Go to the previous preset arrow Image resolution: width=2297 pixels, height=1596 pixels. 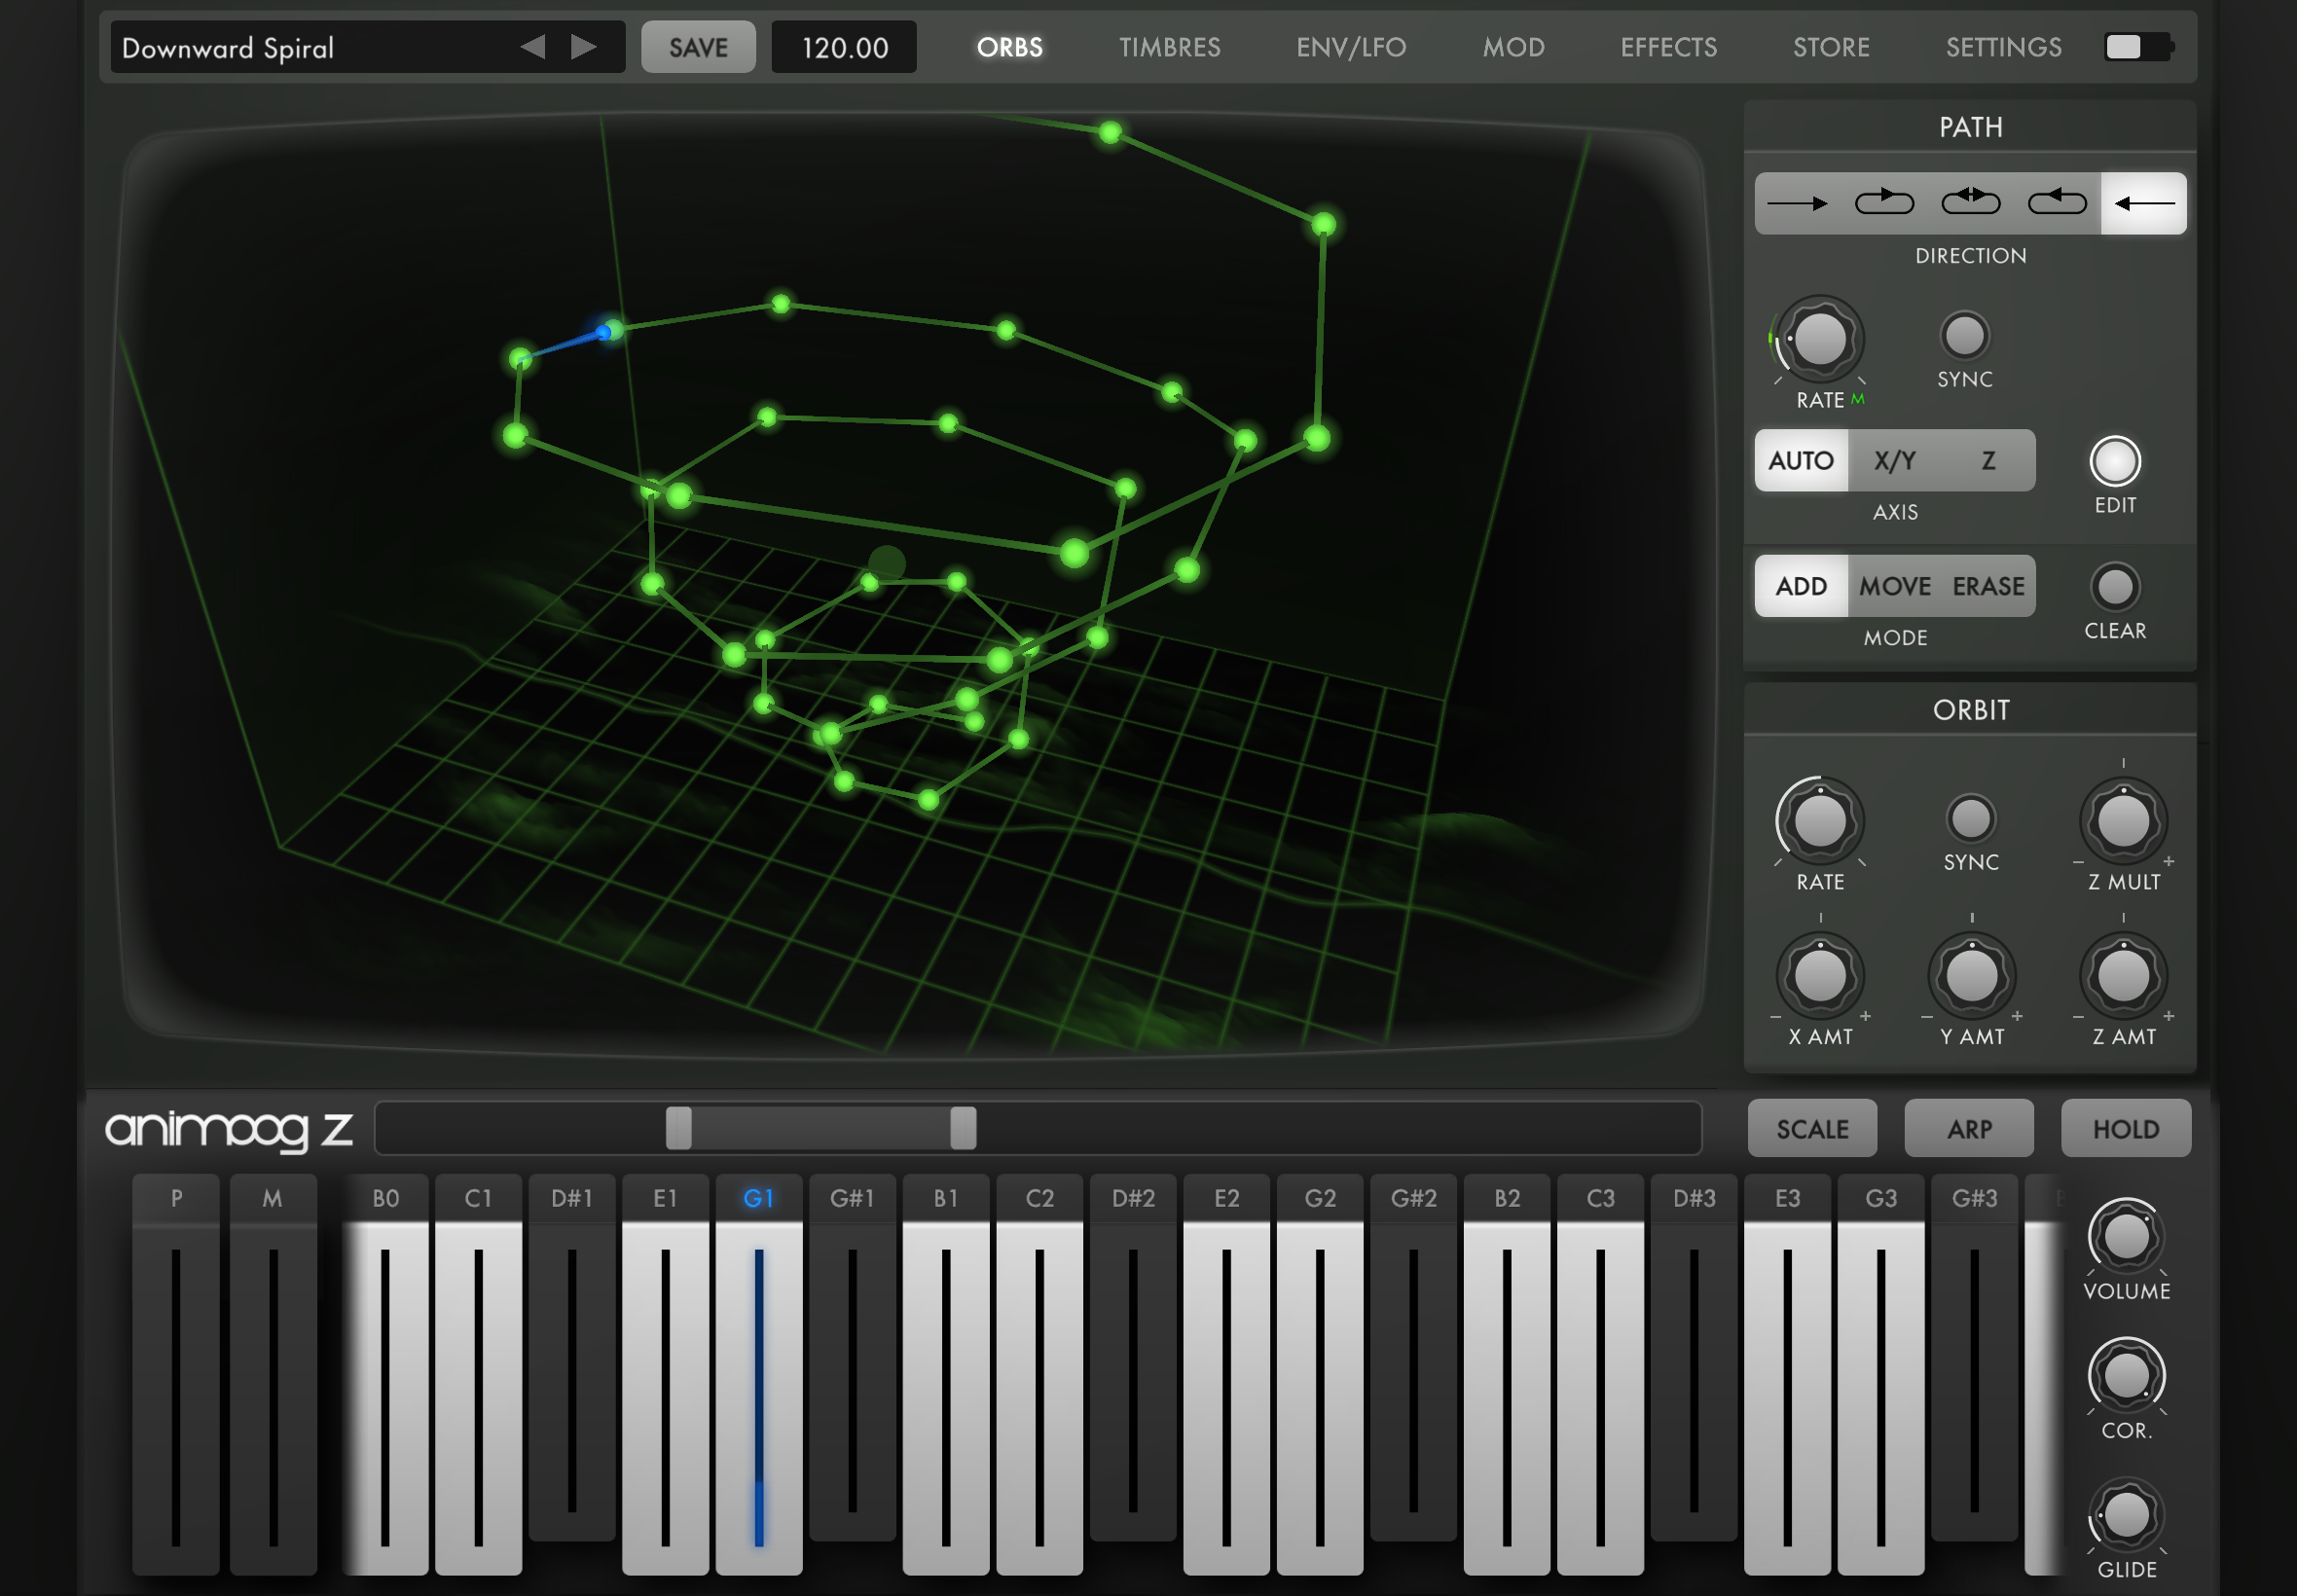[x=533, y=47]
